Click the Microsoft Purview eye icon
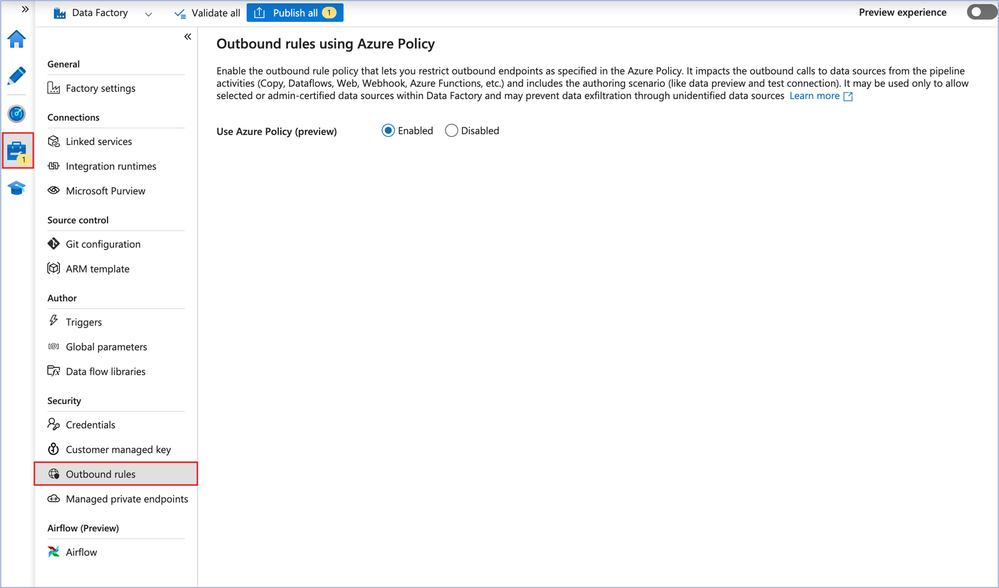Viewport: 999px width, 588px height. (x=54, y=190)
